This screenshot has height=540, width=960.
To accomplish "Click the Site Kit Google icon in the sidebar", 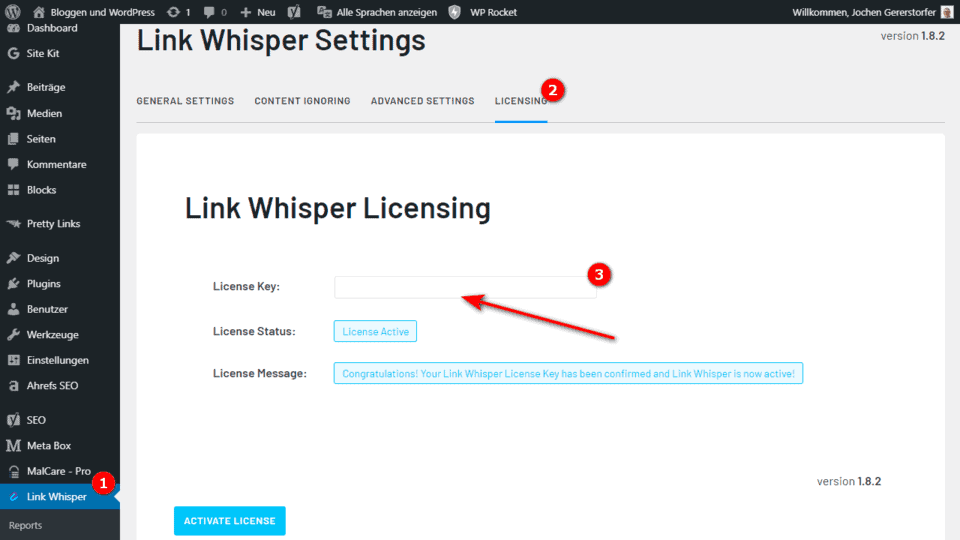I will (x=13, y=53).
